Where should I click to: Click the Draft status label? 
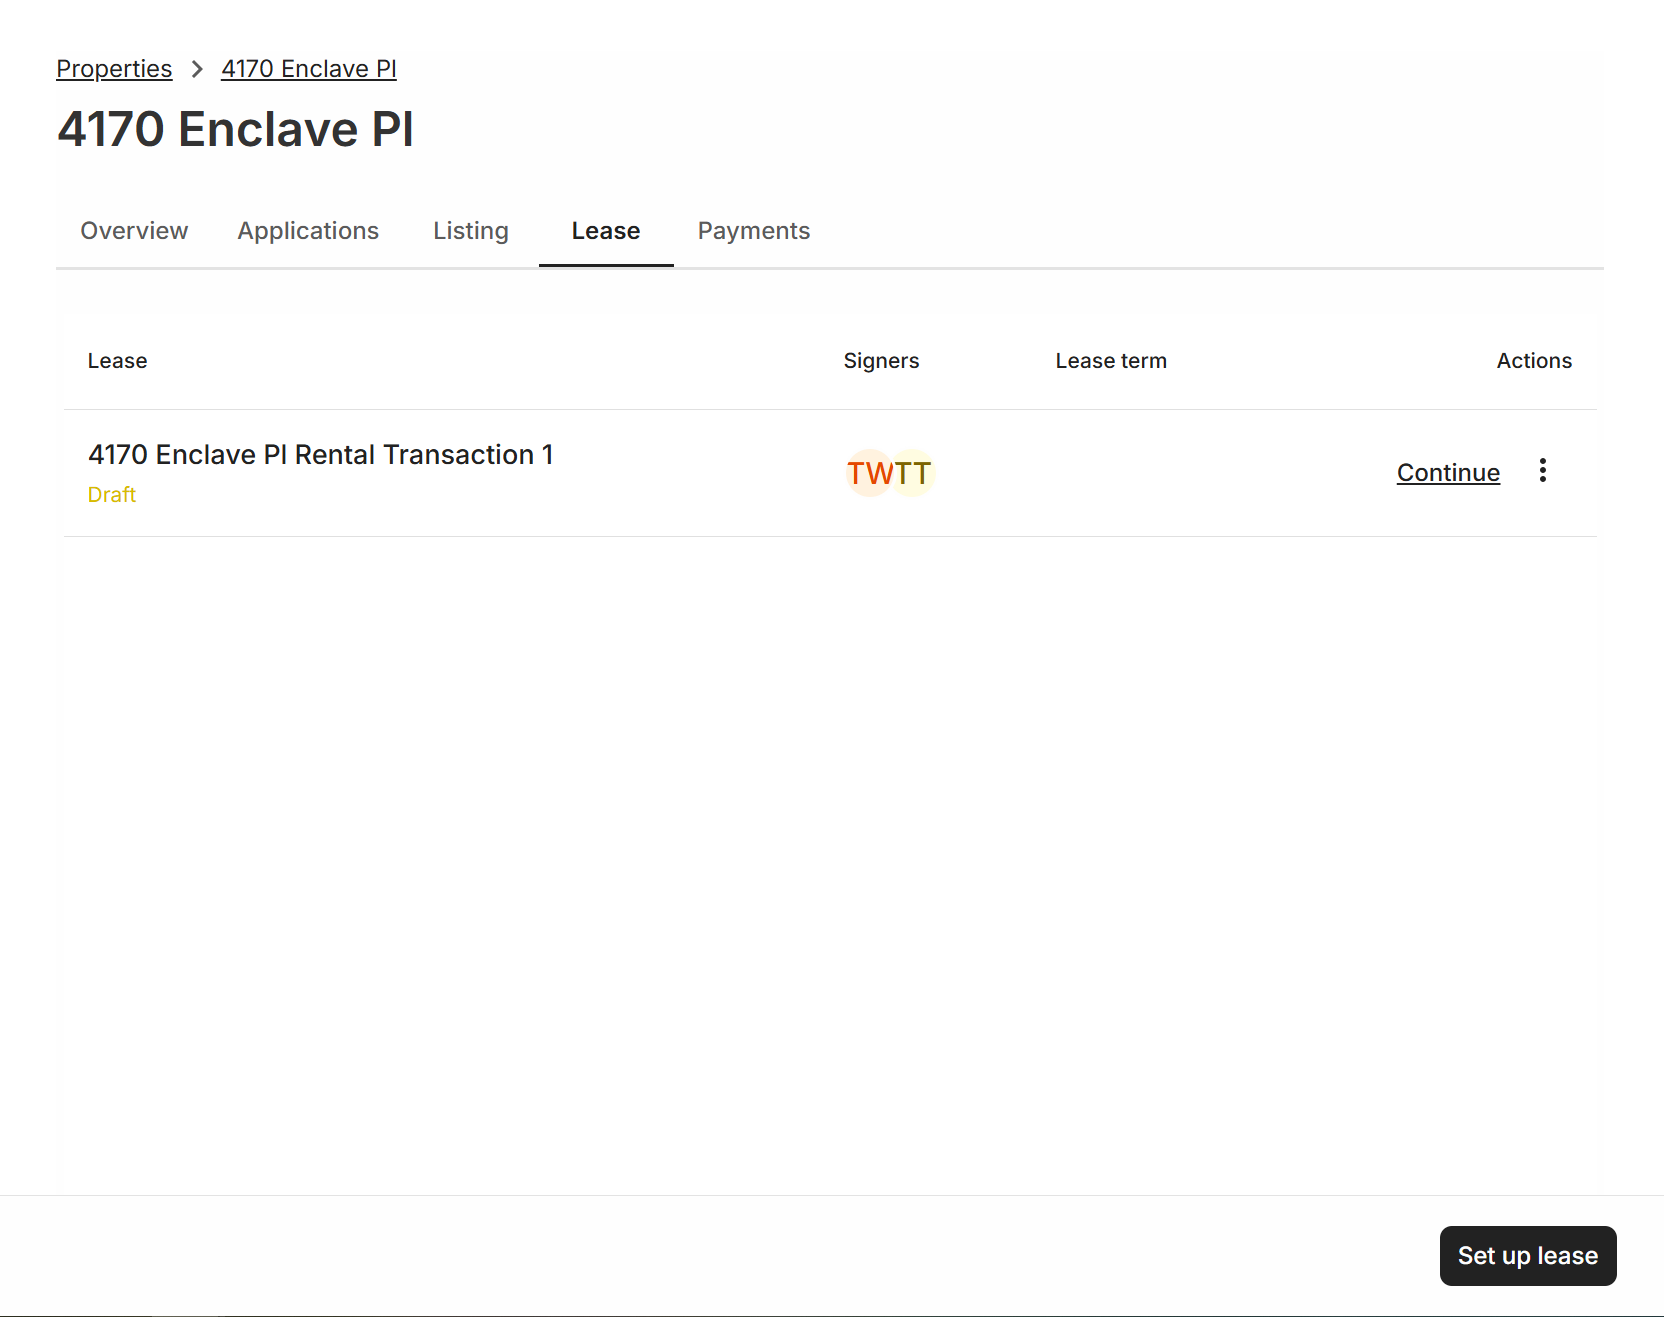[111, 494]
